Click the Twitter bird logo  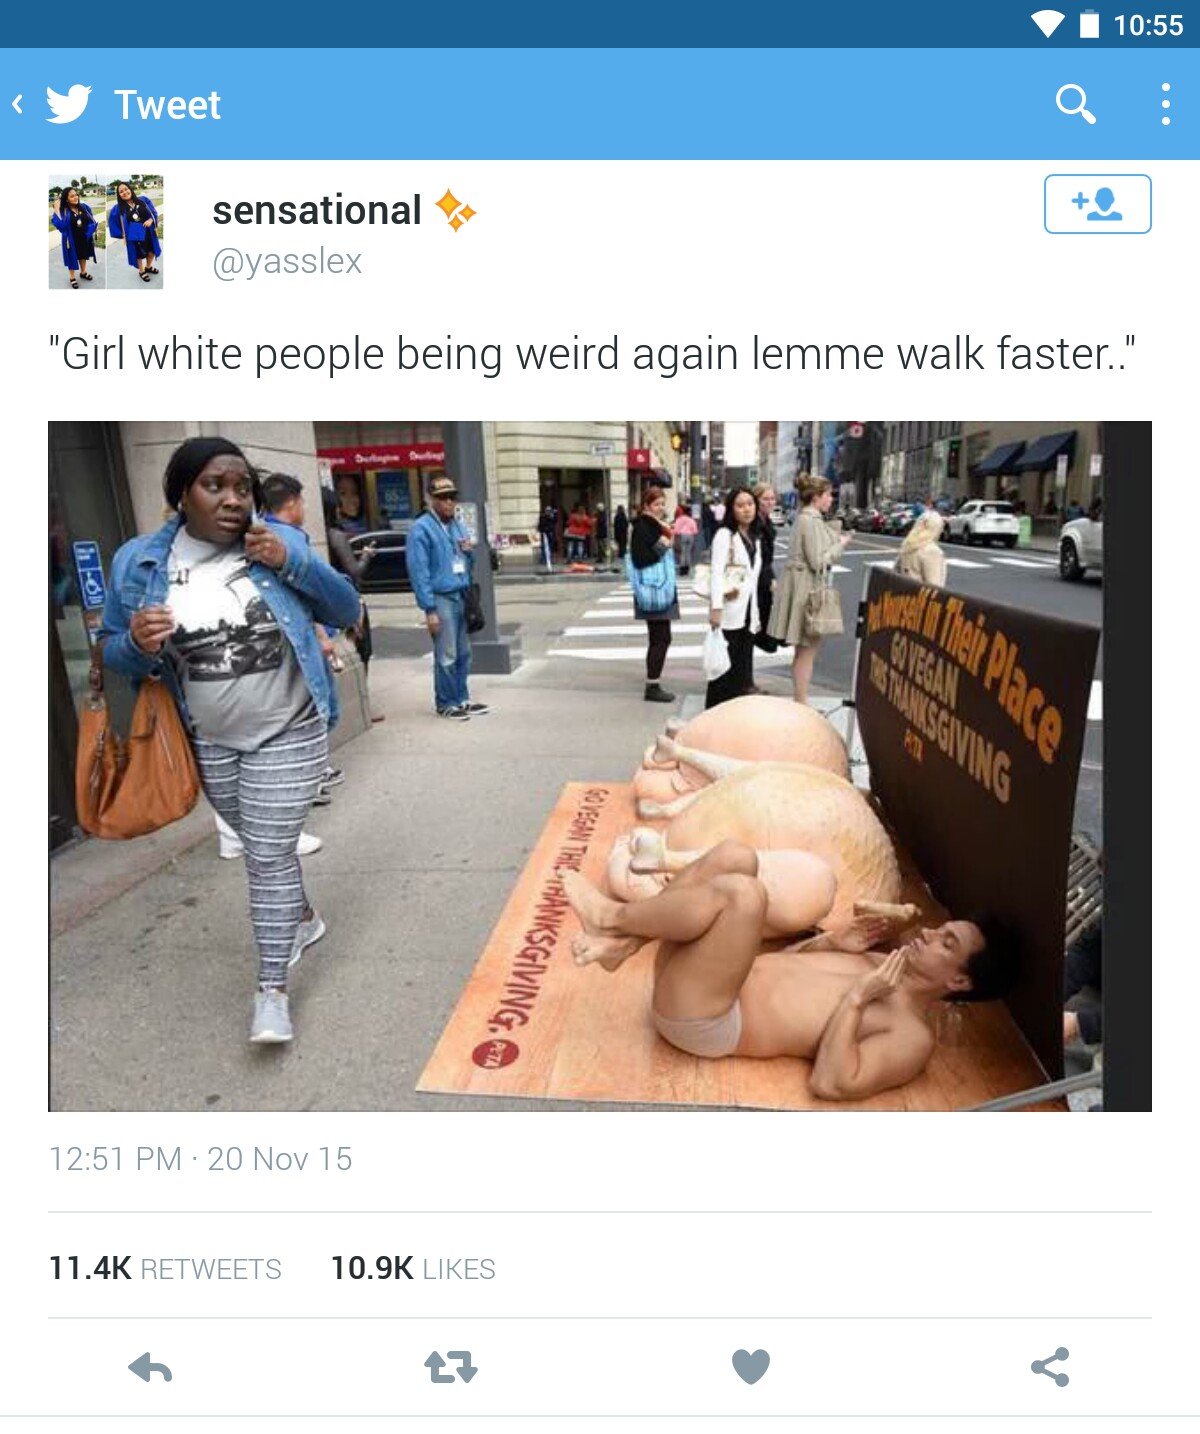point(69,104)
